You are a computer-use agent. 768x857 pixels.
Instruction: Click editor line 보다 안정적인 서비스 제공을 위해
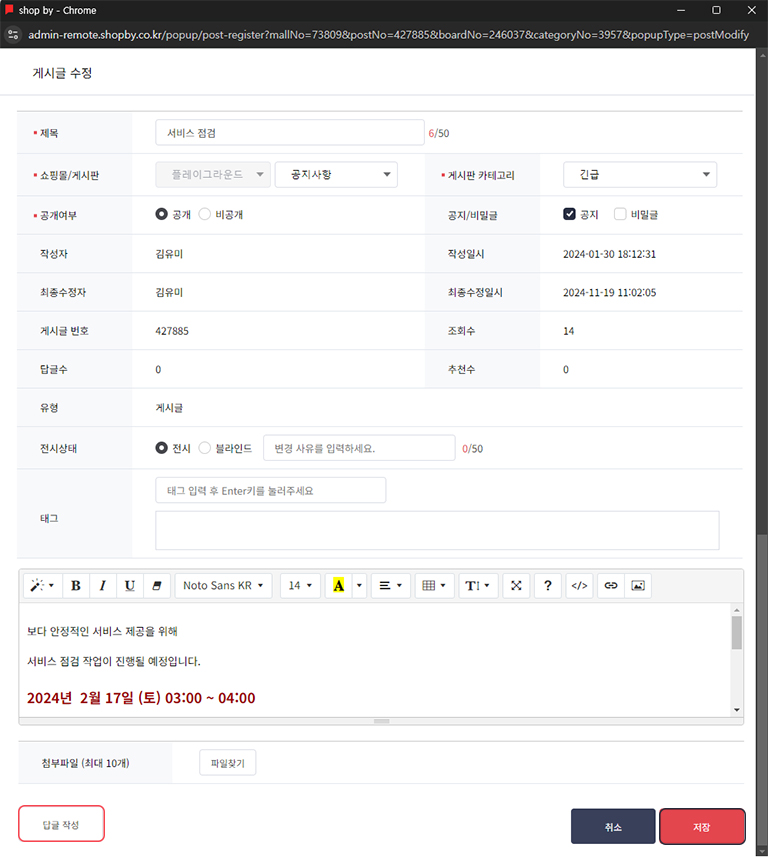[x=102, y=631]
